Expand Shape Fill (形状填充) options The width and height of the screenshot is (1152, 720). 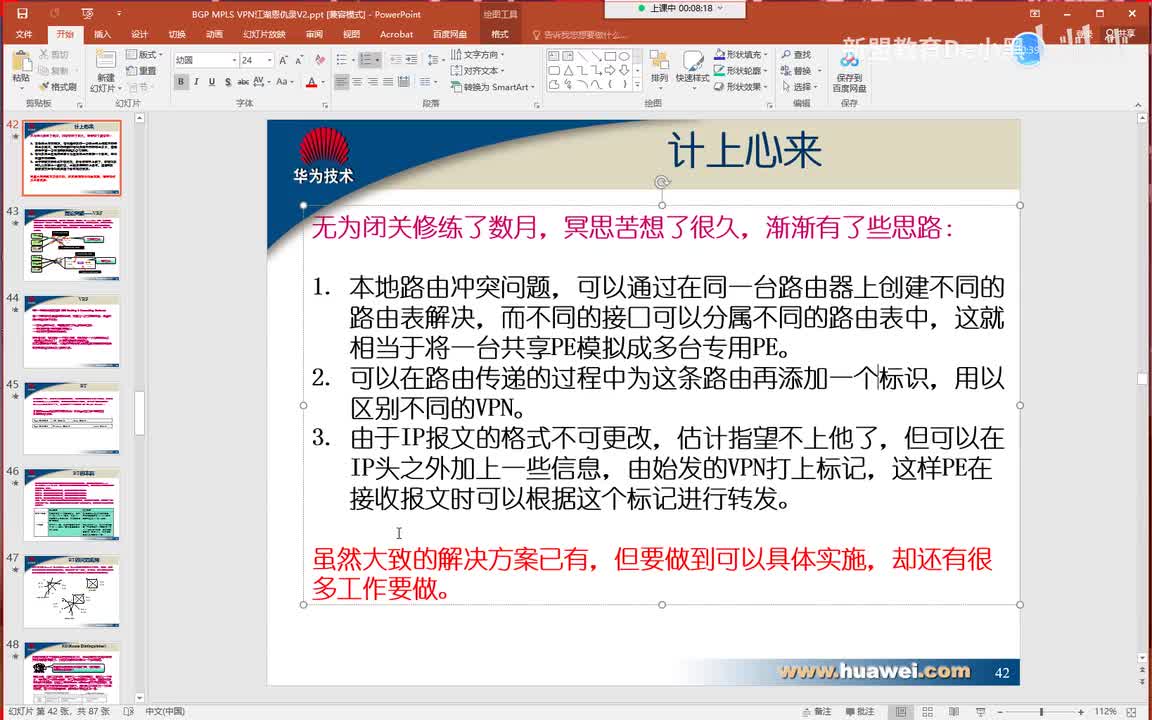point(741,54)
